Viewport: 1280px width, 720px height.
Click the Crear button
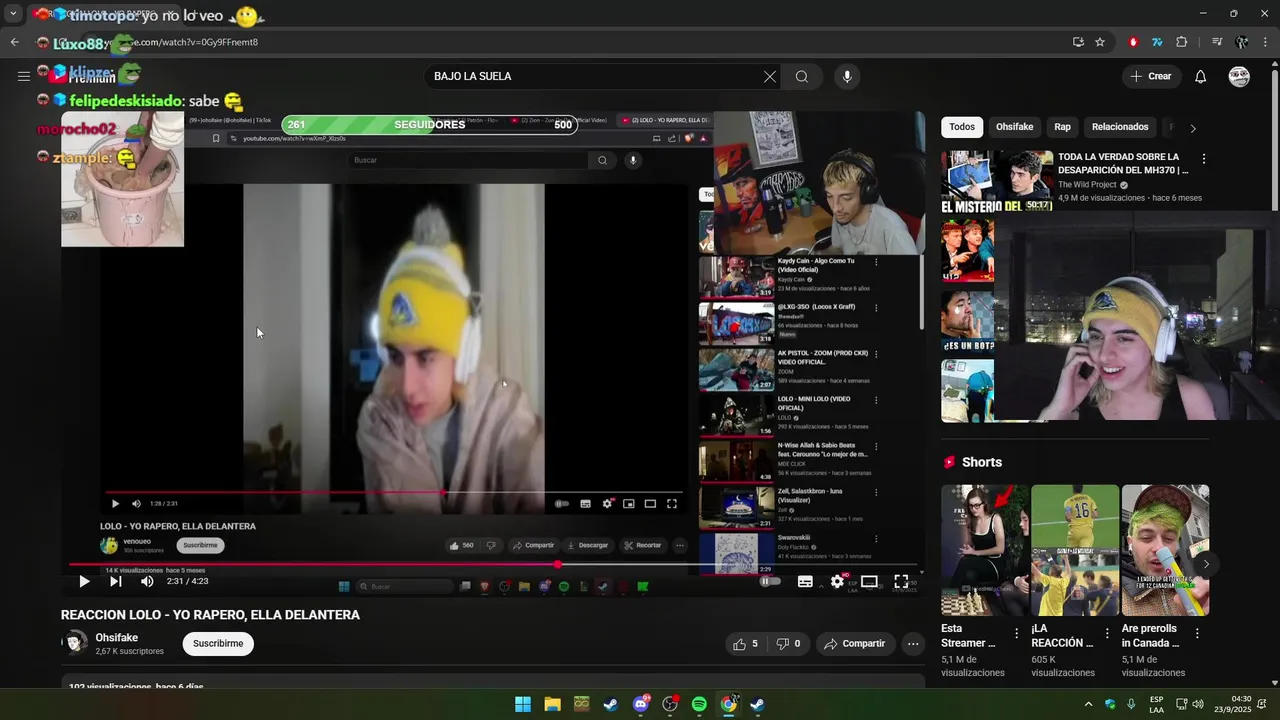coord(1151,76)
